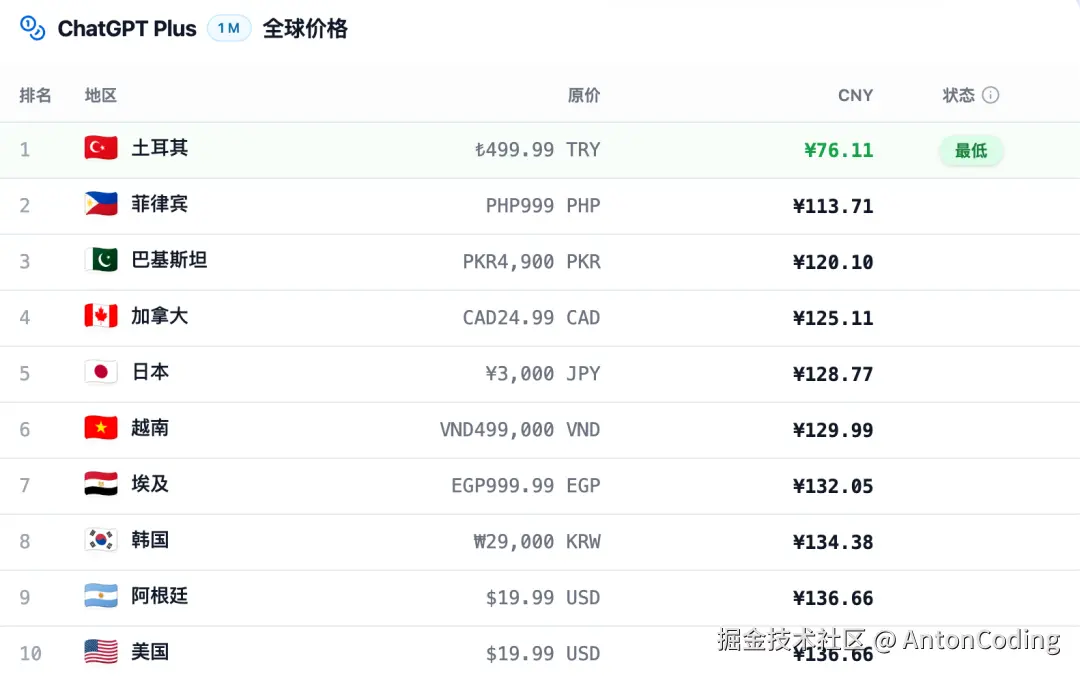Click the 全球价格 heading

pos(305,29)
